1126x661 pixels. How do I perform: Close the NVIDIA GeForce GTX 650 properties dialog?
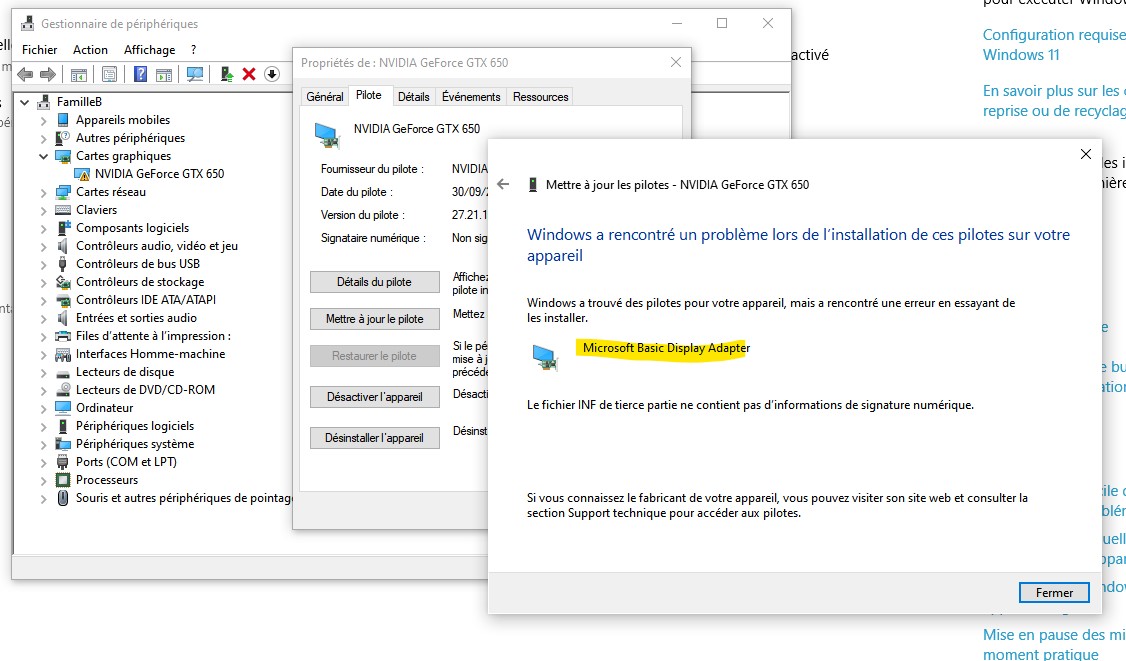pos(676,63)
